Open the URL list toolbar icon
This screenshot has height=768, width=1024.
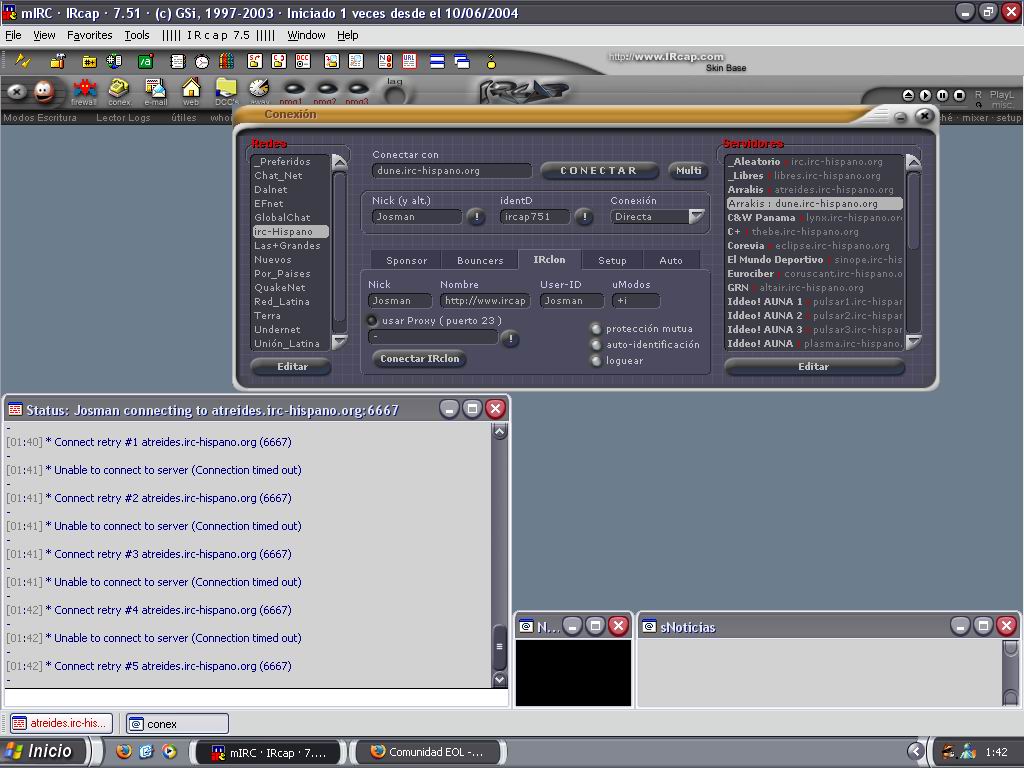(409, 61)
